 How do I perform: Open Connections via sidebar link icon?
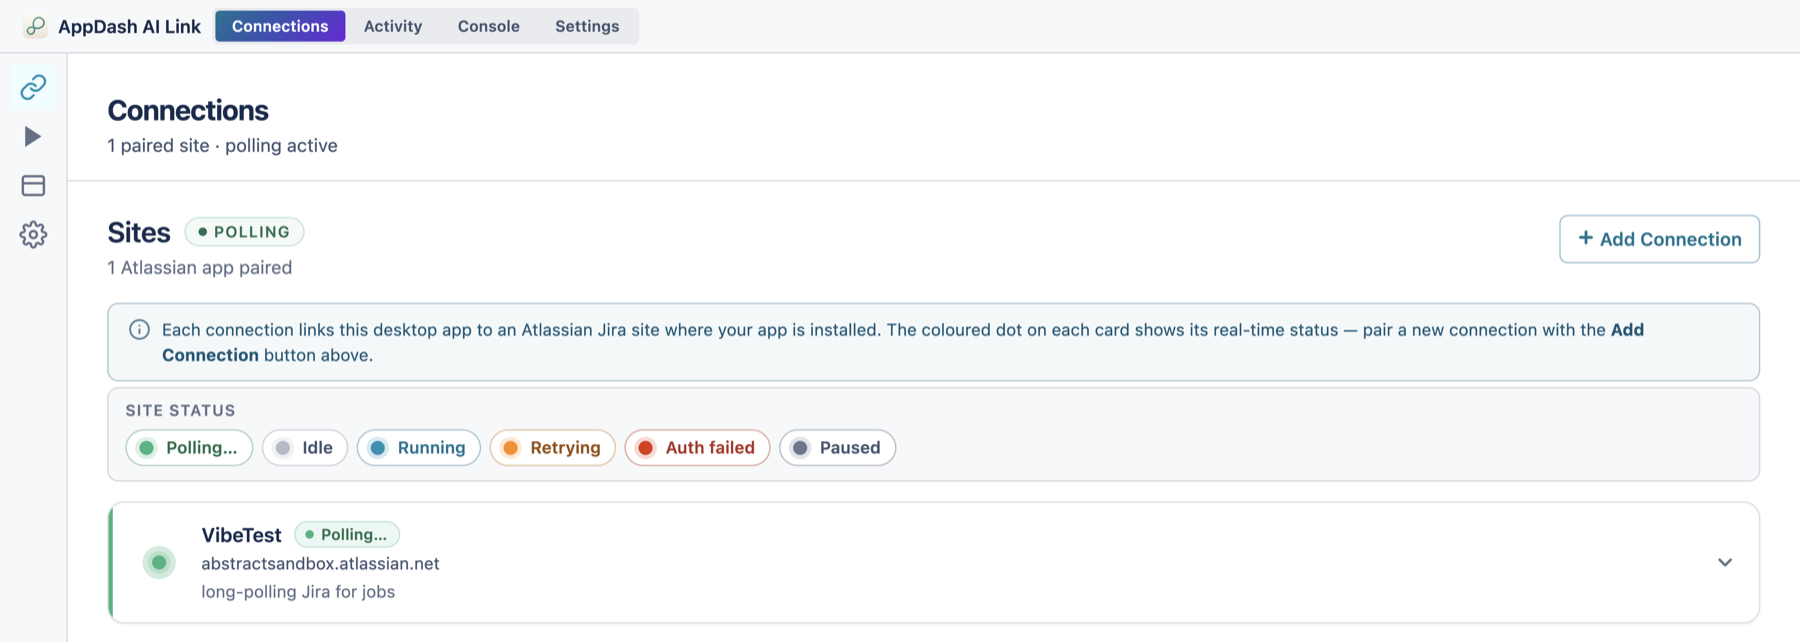33,87
